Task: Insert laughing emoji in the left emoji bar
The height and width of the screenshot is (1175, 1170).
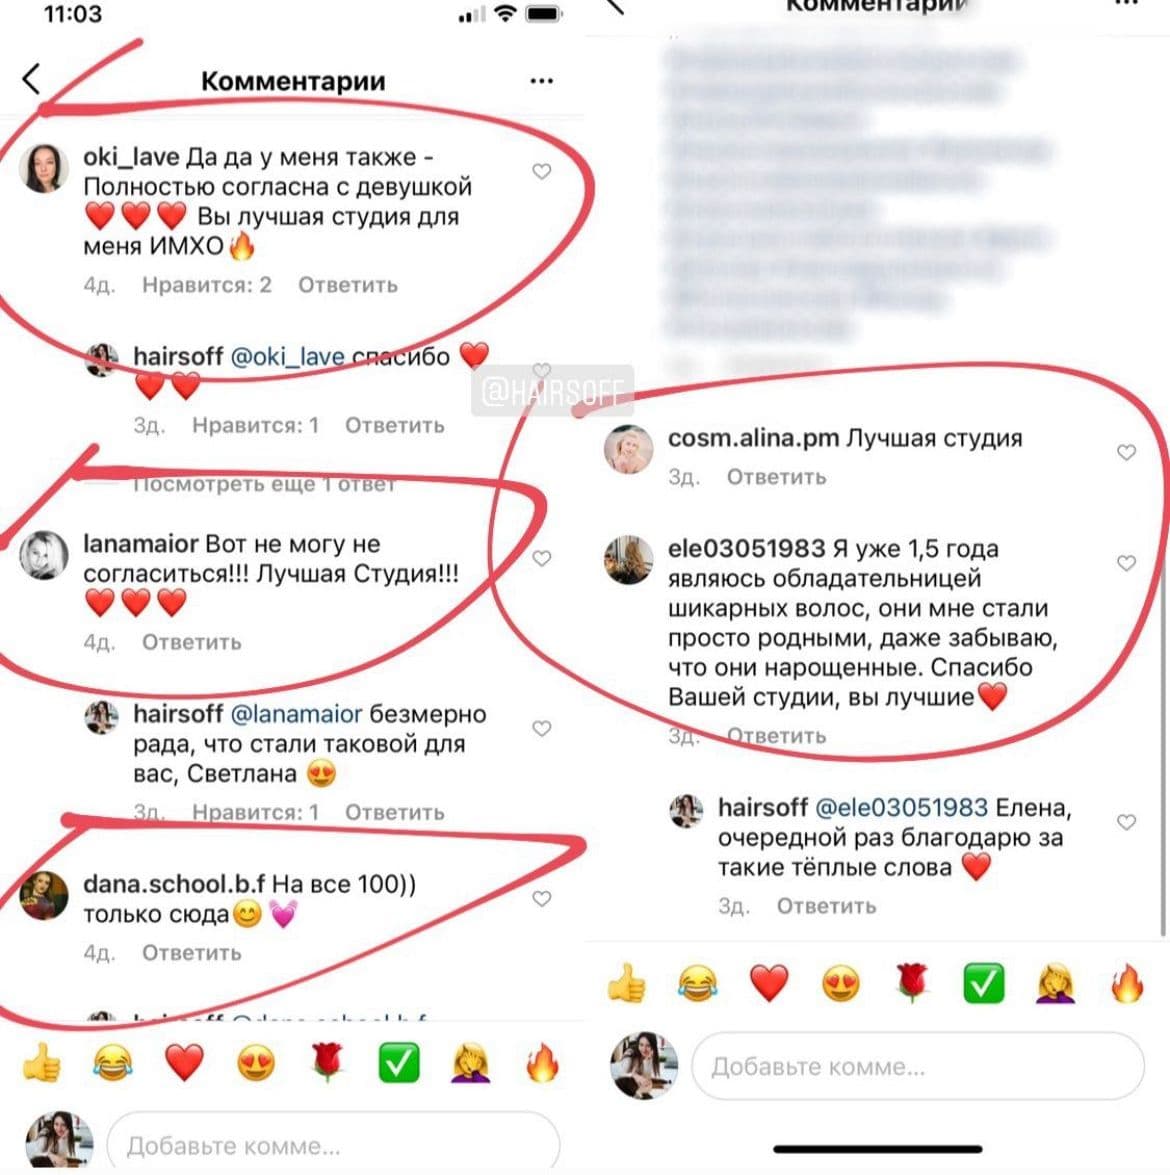Action: point(112,1063)
